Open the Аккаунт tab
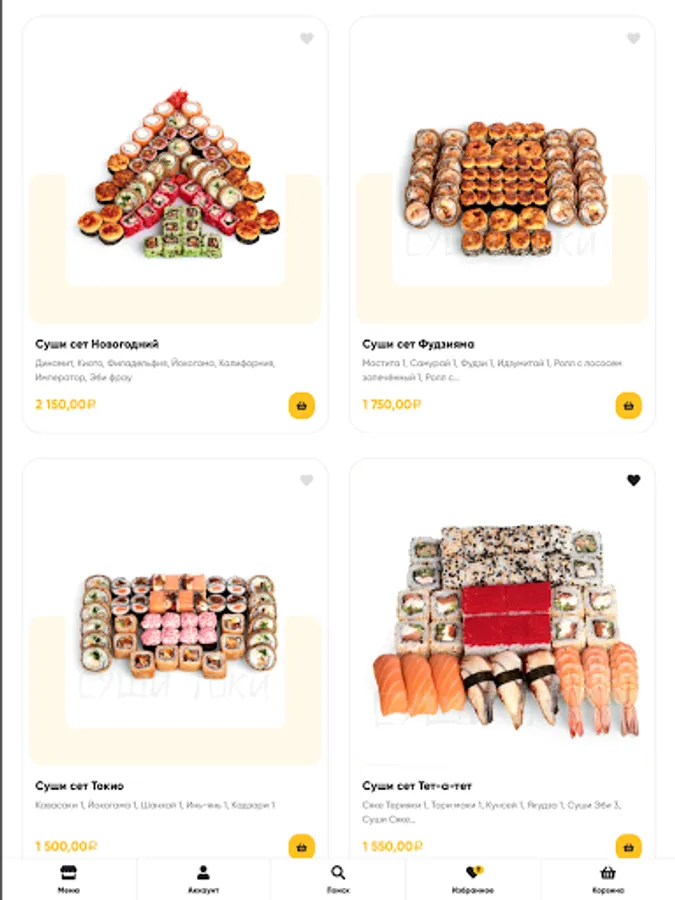Viewport: 675px width, 900px height. [203, 879]
